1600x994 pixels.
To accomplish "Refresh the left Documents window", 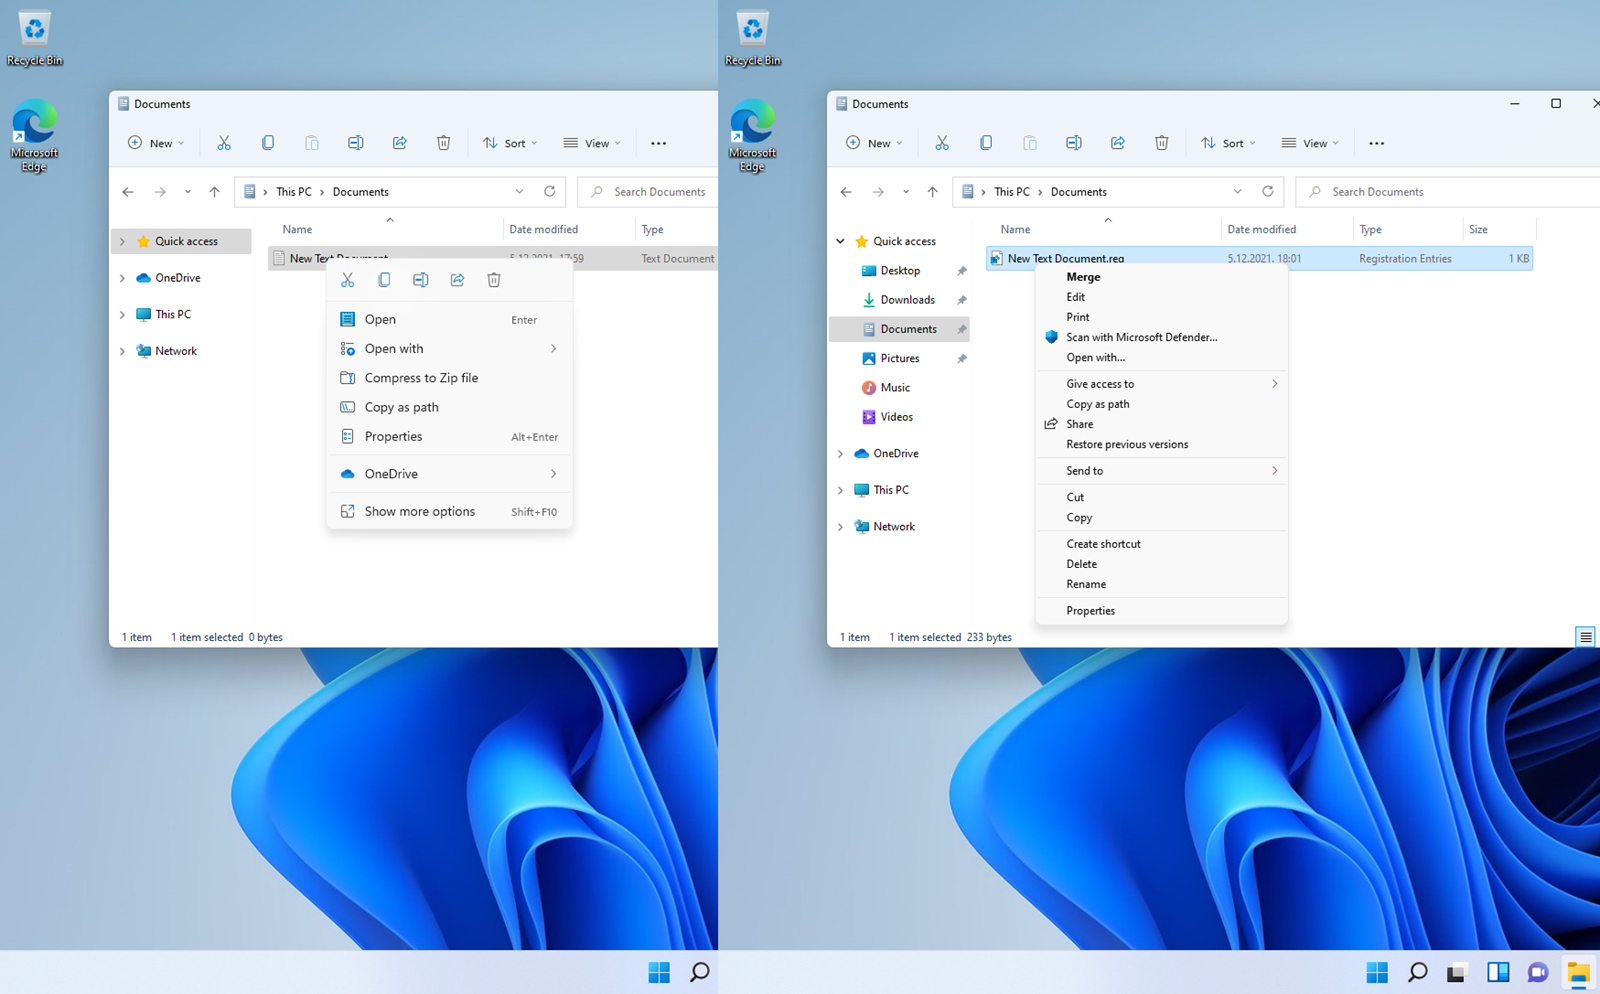I will [x=550, y=191].
